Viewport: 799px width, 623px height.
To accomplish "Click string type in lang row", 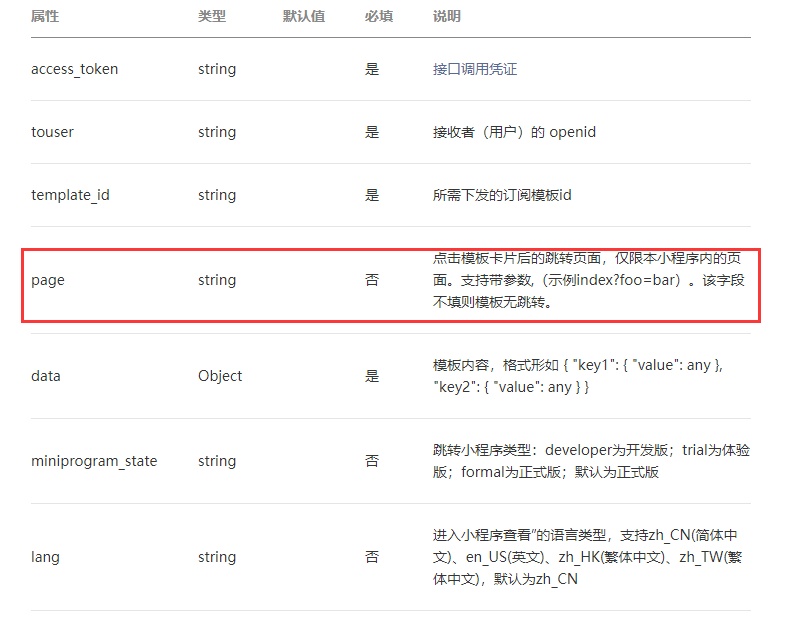I will (217, 557).
